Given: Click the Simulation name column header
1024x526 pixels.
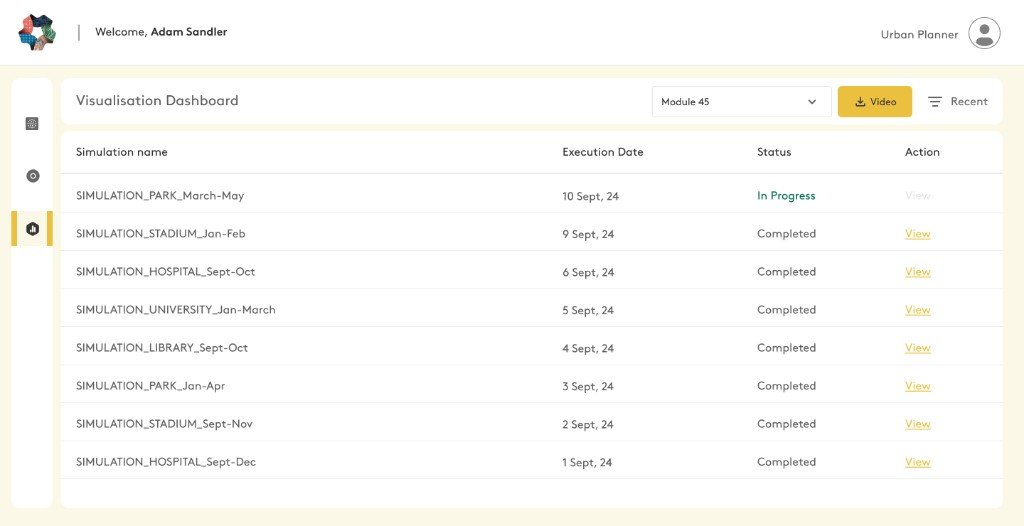Looking at the screenshot, I should click(x=121, y=152).
